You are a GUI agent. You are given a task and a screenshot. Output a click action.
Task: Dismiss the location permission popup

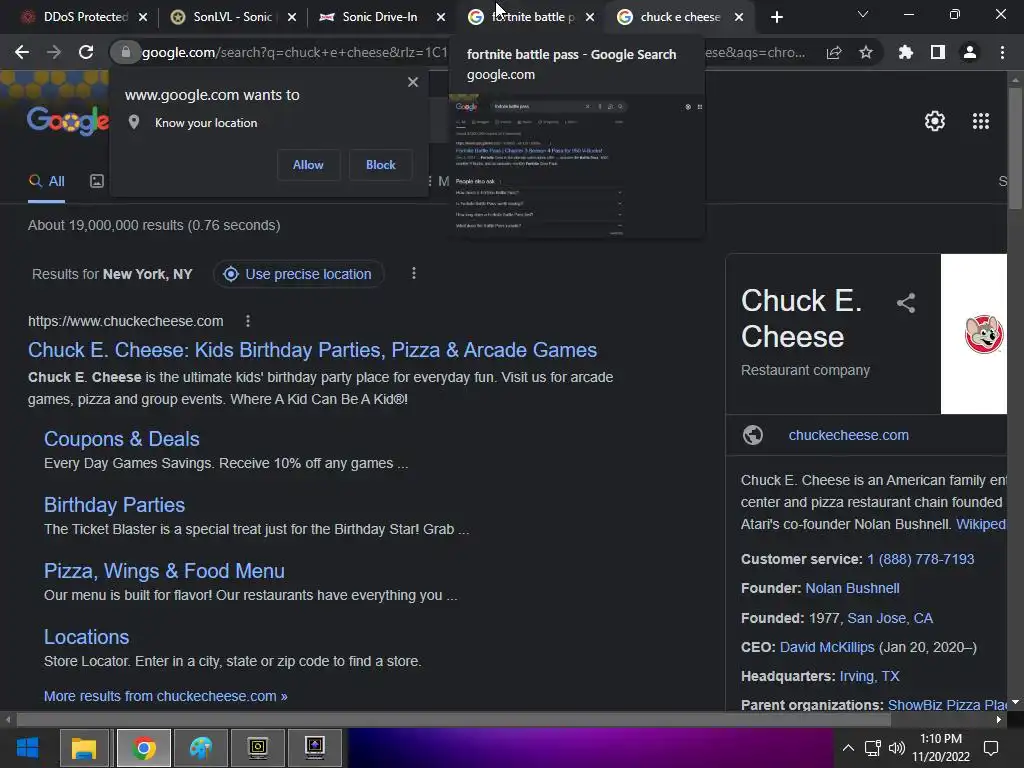(413, 82)
